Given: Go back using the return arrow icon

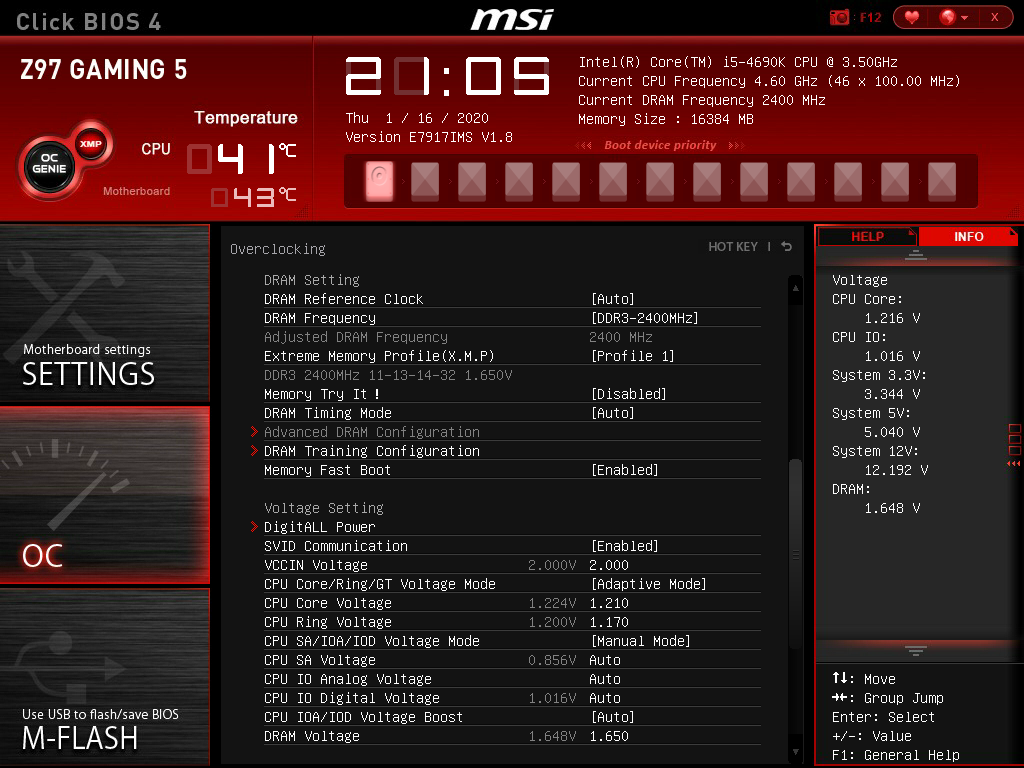Looking at the screenshot, I should pos(786,246).
